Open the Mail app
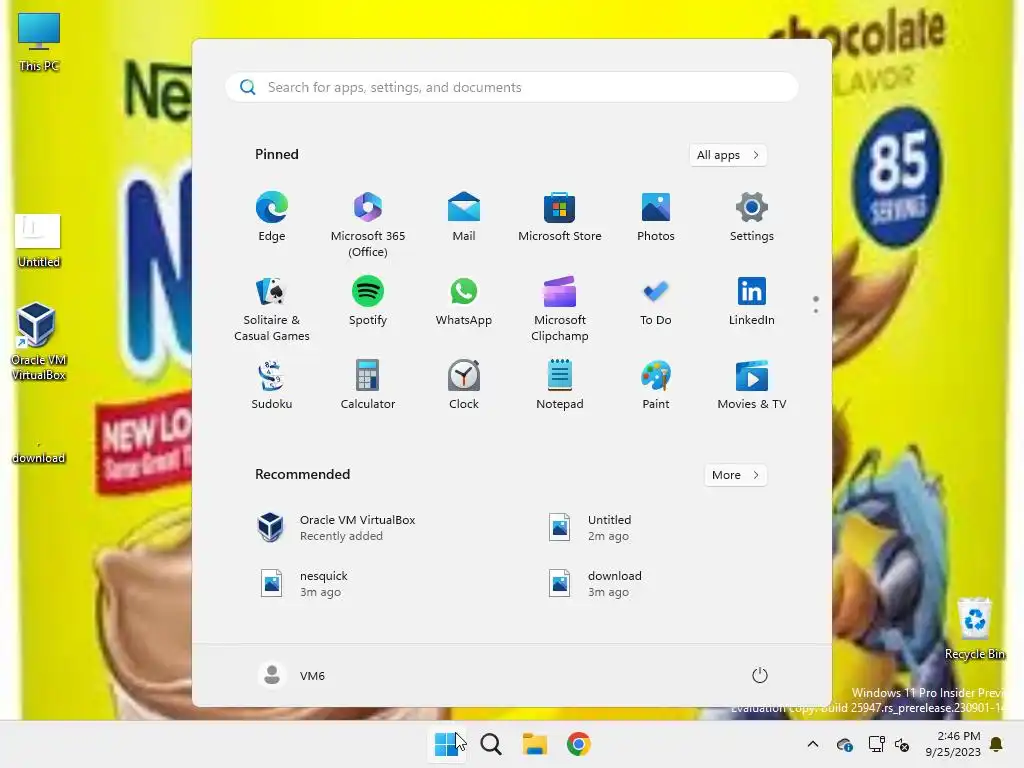 point(464,217)
